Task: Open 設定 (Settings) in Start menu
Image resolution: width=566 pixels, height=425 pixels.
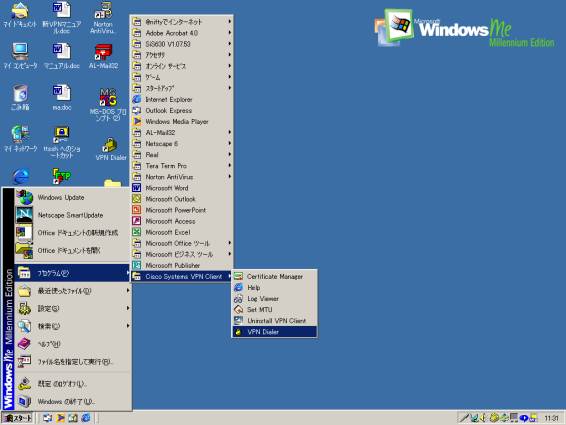Action: 73,308
